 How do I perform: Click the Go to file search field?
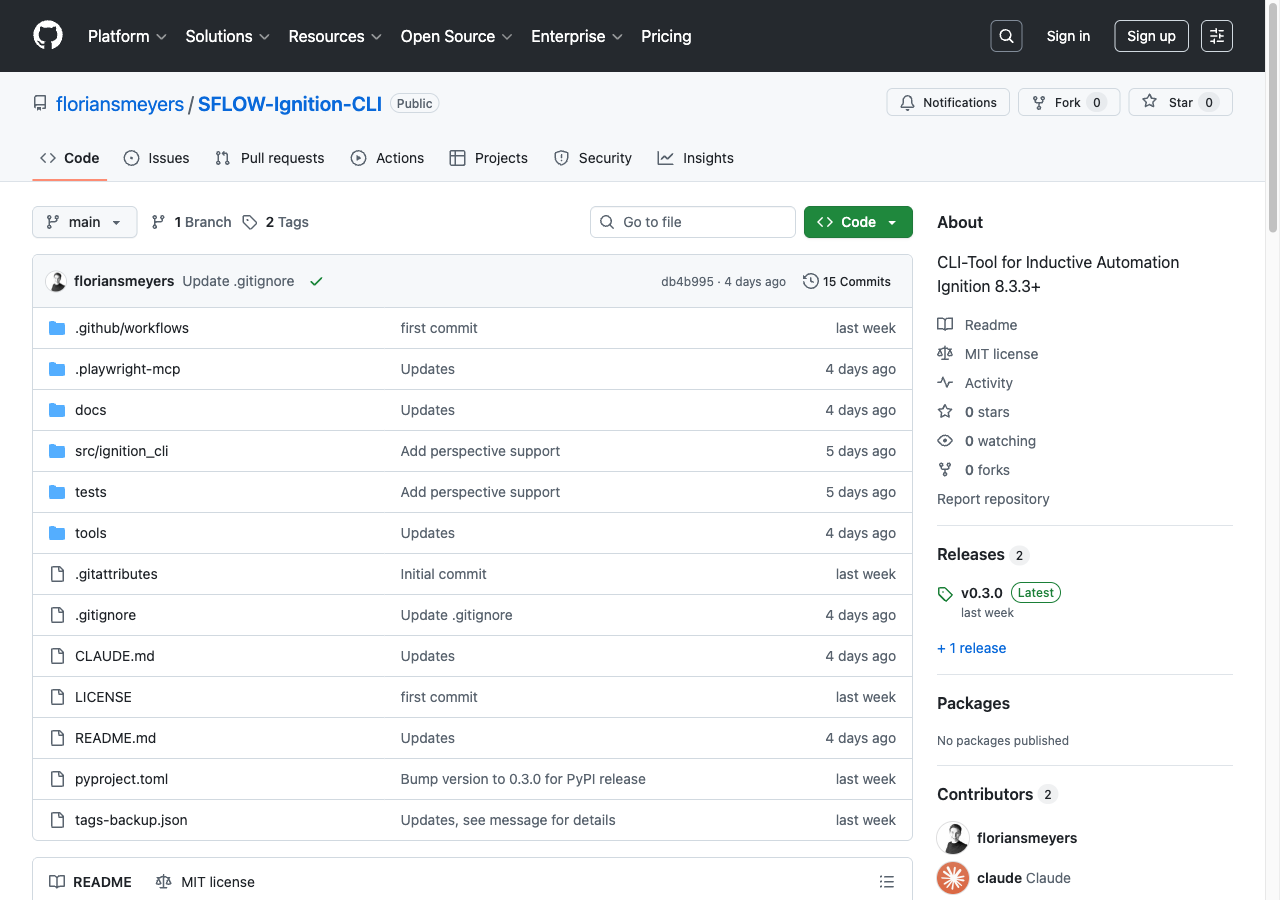pyautogui.click(x=692, y=222)
